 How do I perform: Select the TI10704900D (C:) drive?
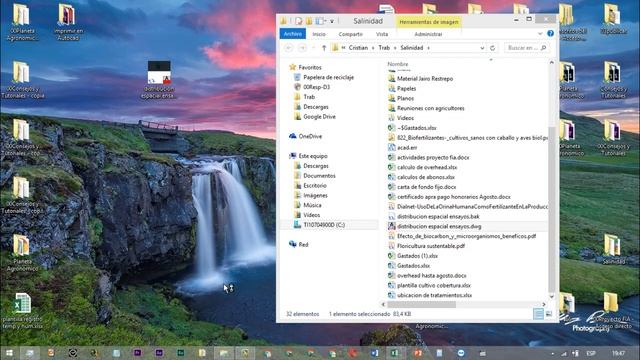(x=324, y=225)
